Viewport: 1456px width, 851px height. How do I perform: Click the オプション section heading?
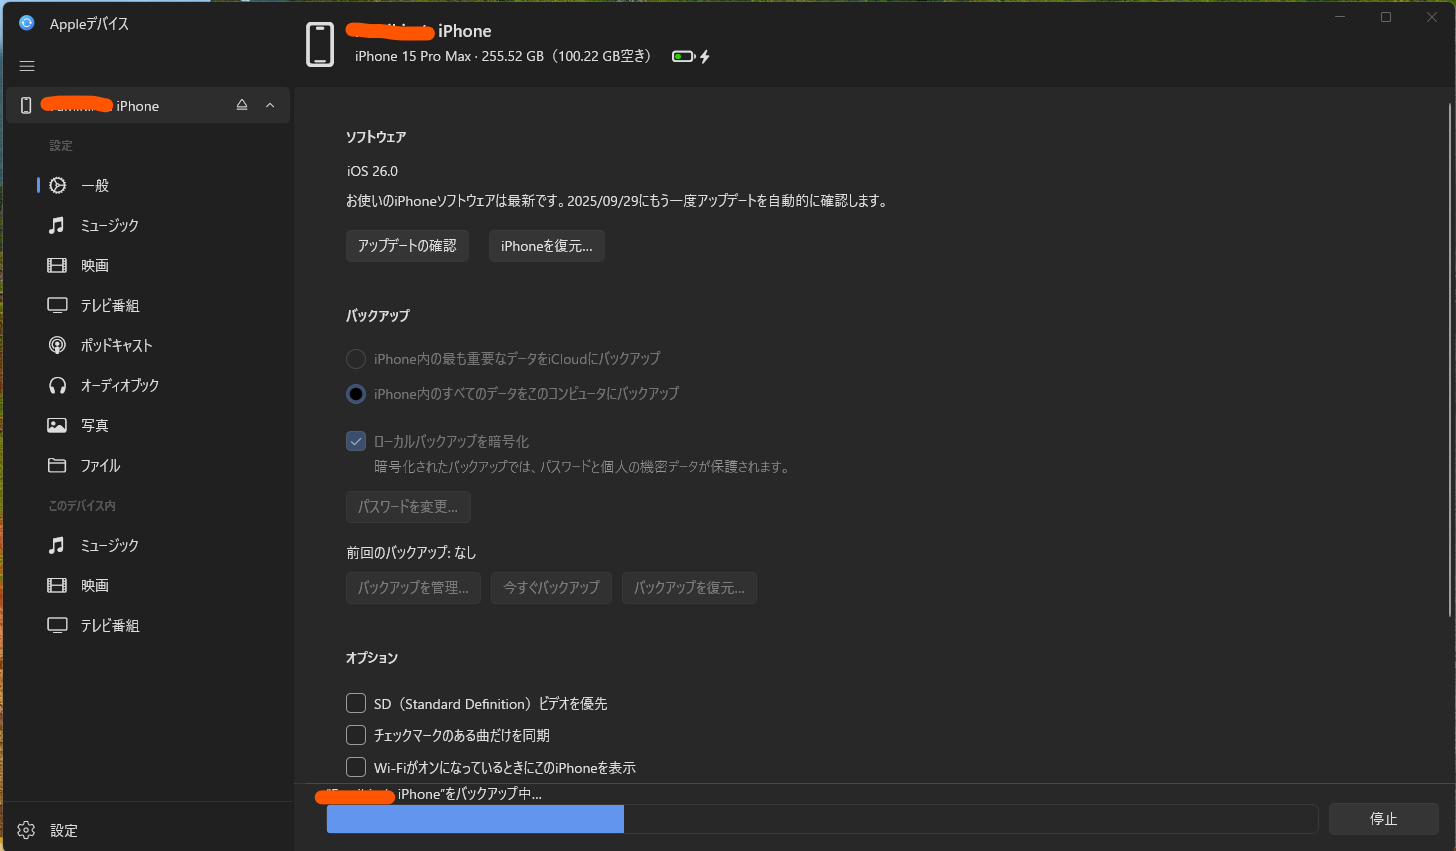pos(372,658)
